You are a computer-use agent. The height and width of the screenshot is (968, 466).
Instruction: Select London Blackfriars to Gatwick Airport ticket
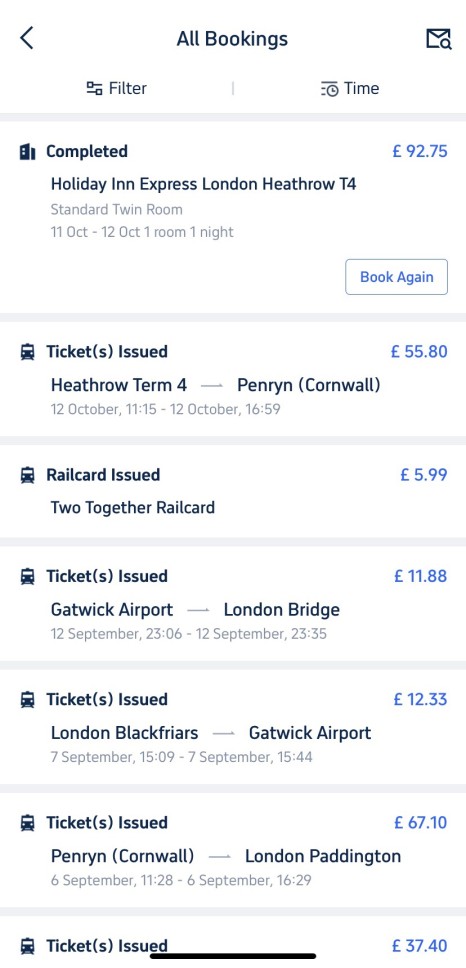pos(233,727)
